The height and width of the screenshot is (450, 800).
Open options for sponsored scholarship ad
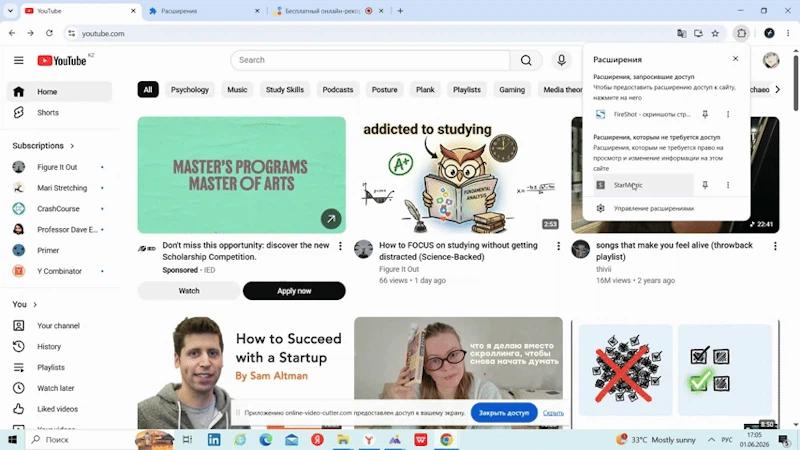click(x=340, y=246)
